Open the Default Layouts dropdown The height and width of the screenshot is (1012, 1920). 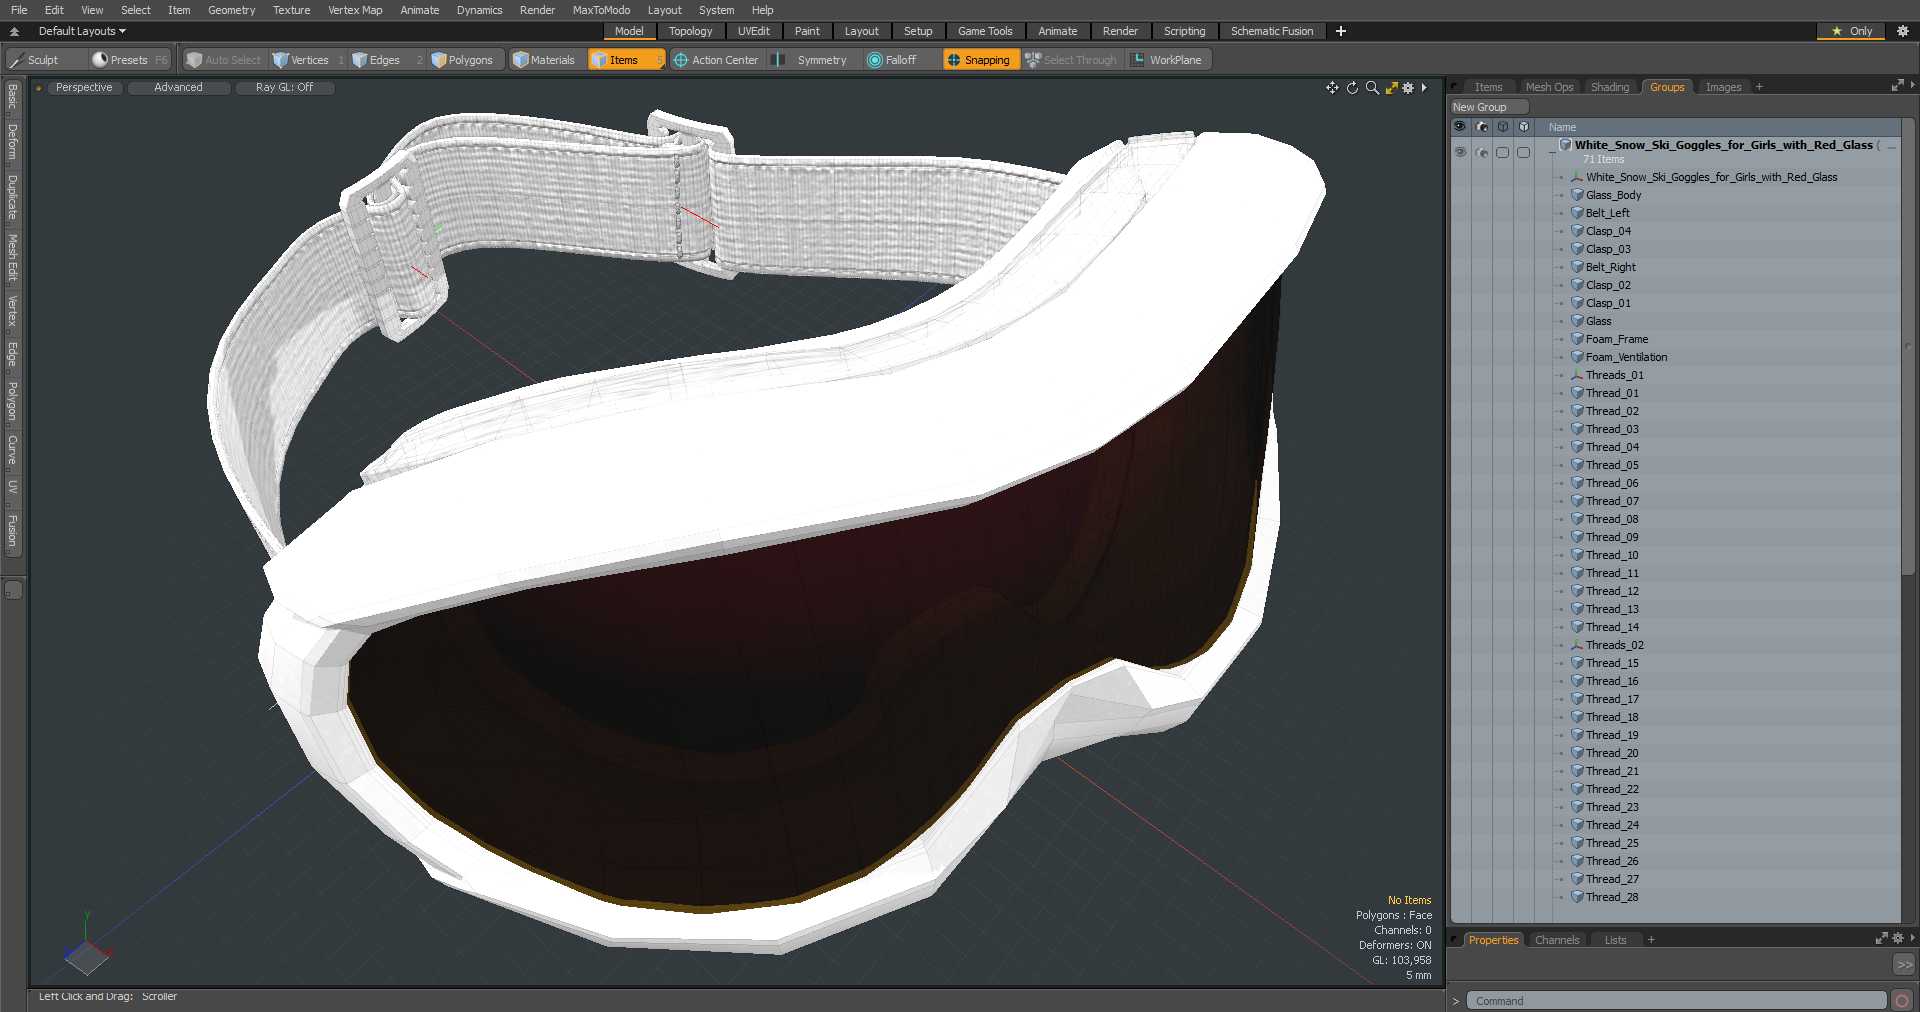coord(82,31)
